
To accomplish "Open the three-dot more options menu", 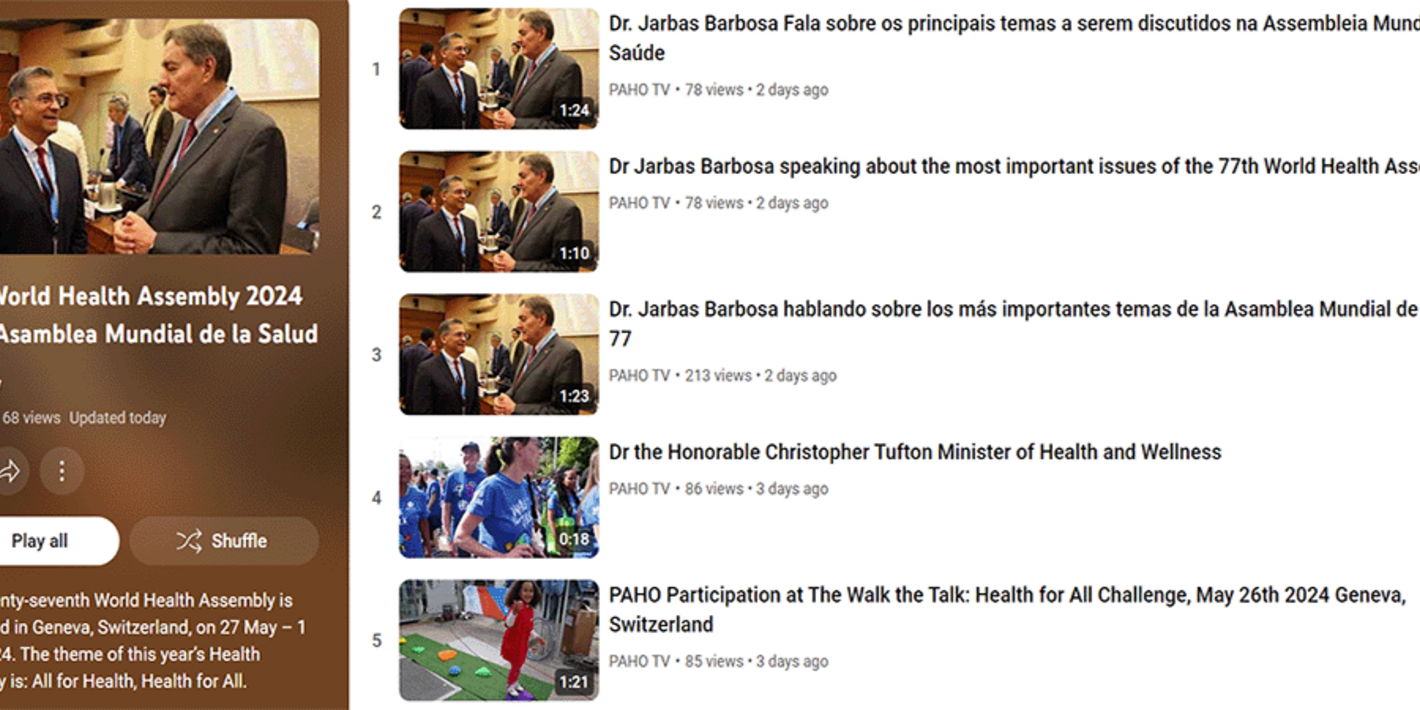I will pos(62,470).
